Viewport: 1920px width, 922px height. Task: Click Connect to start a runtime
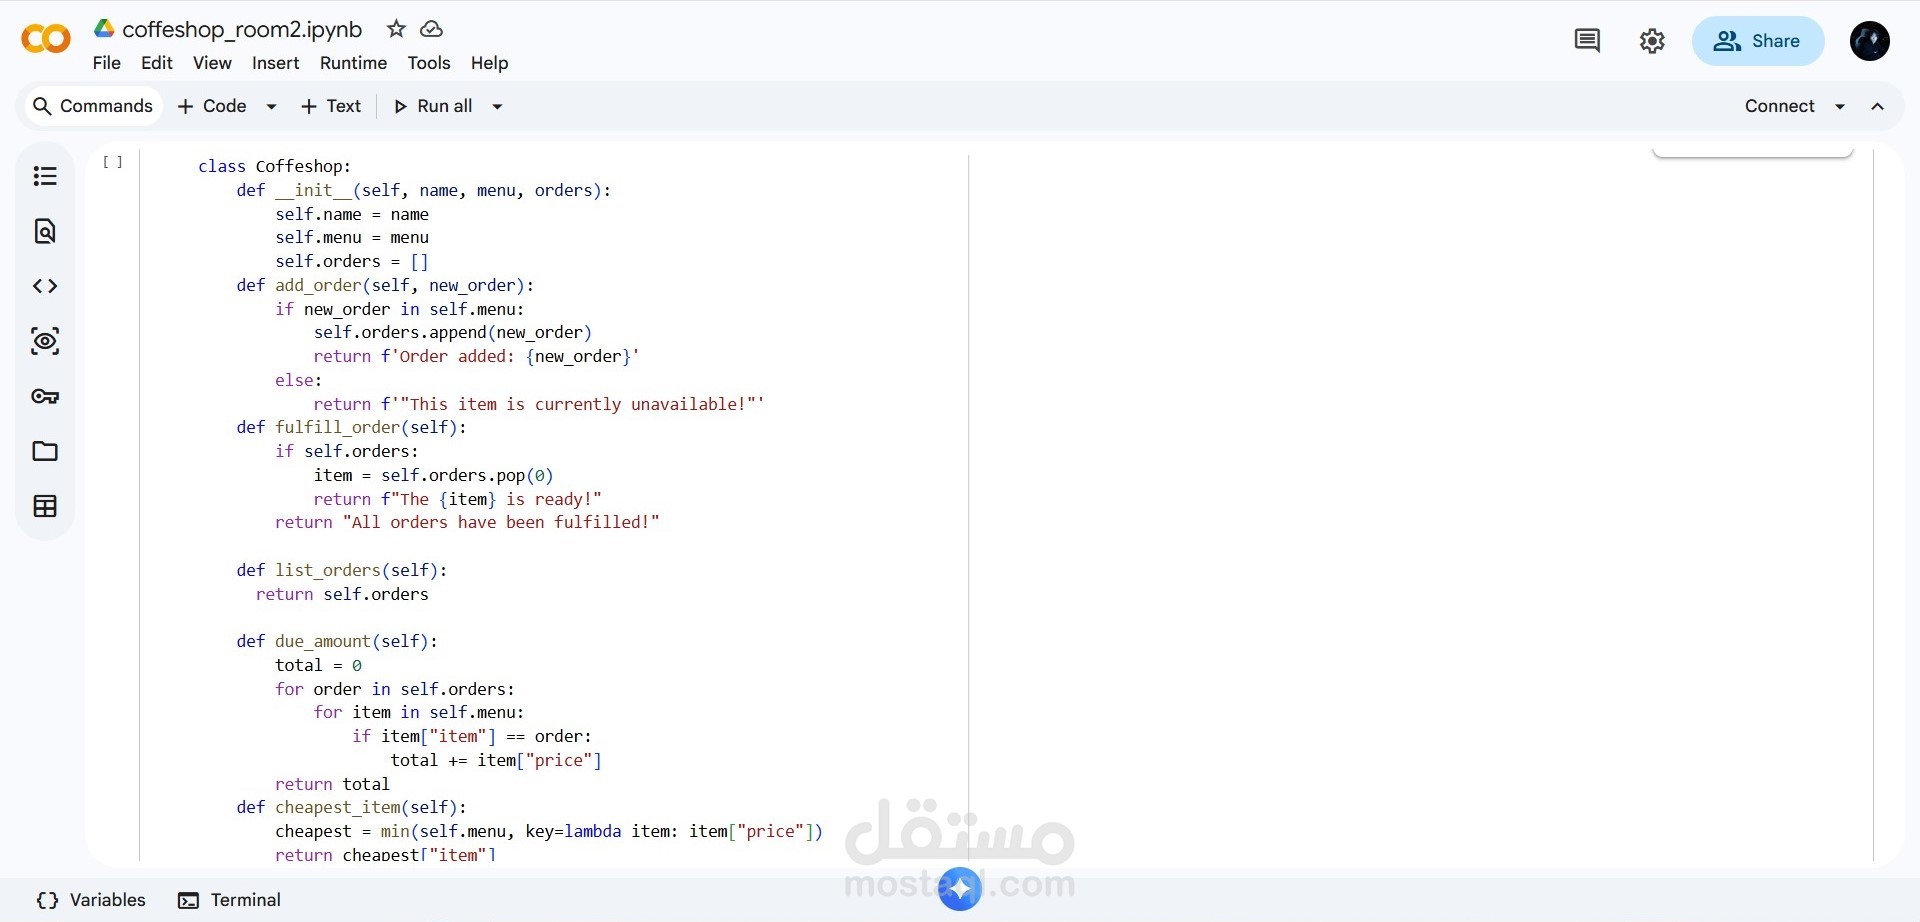(1779, 106)
